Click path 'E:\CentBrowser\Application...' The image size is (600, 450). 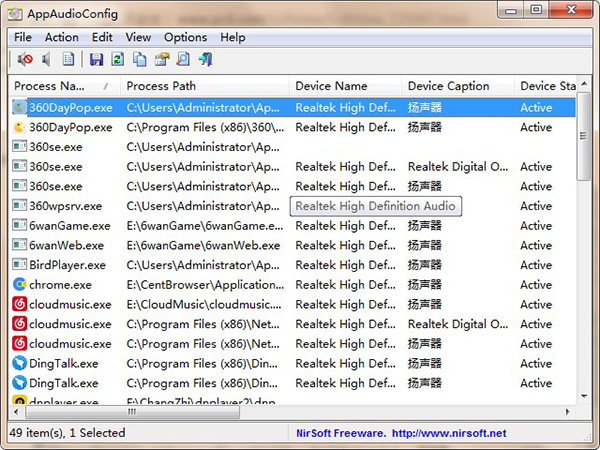[x=205, y=285]
